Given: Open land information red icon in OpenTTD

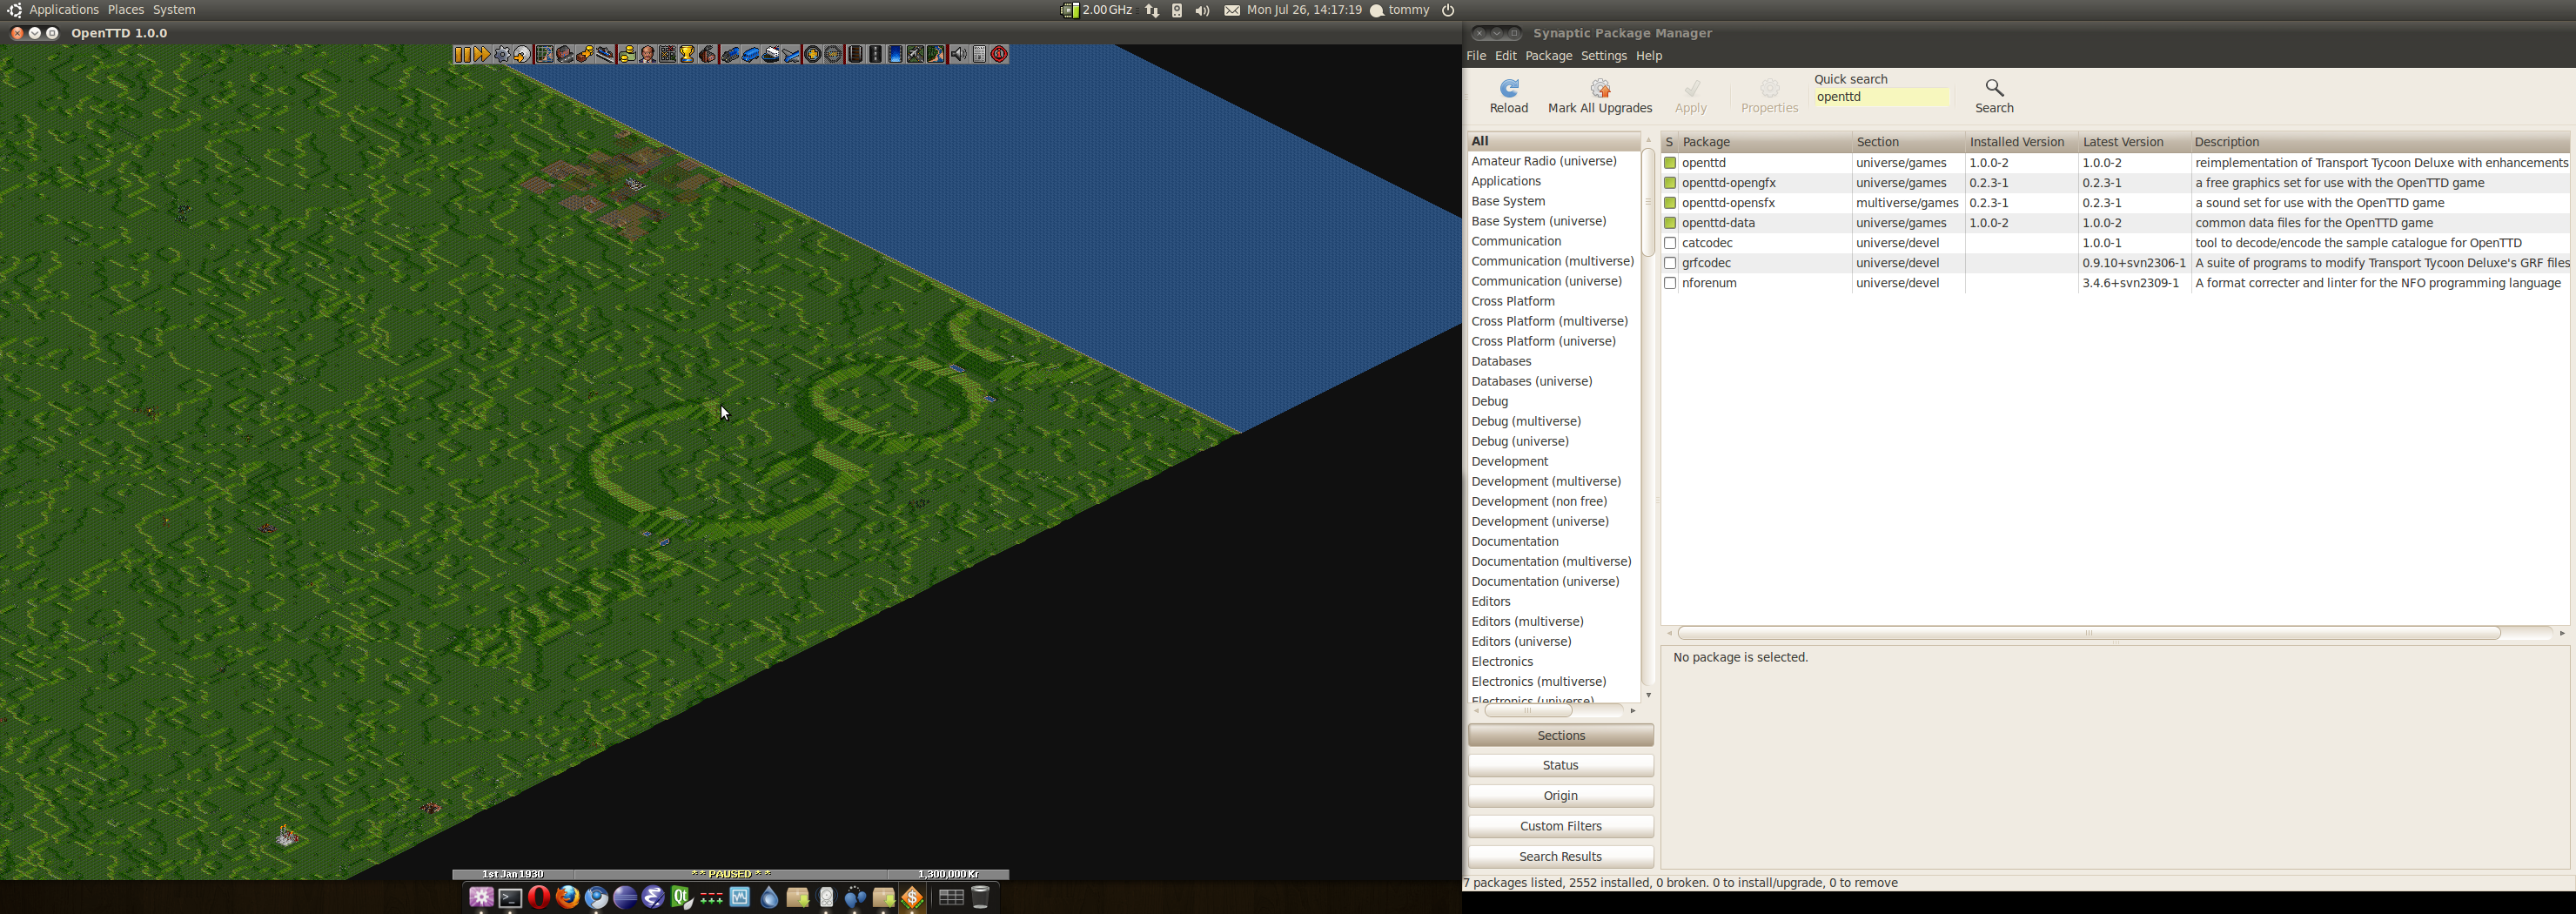Looking at the screenshot, I should pyautogui.click(x=1000, y=54).
